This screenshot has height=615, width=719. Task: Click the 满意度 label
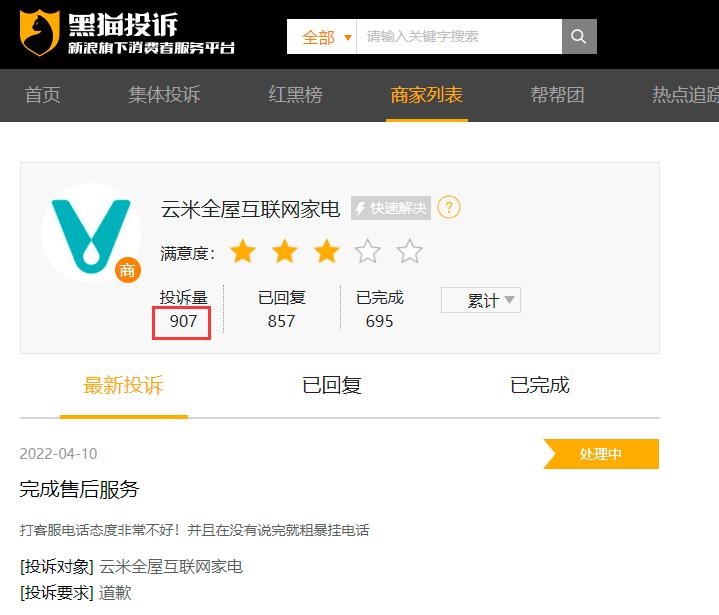pyautogui.click(x=188, y=253)
